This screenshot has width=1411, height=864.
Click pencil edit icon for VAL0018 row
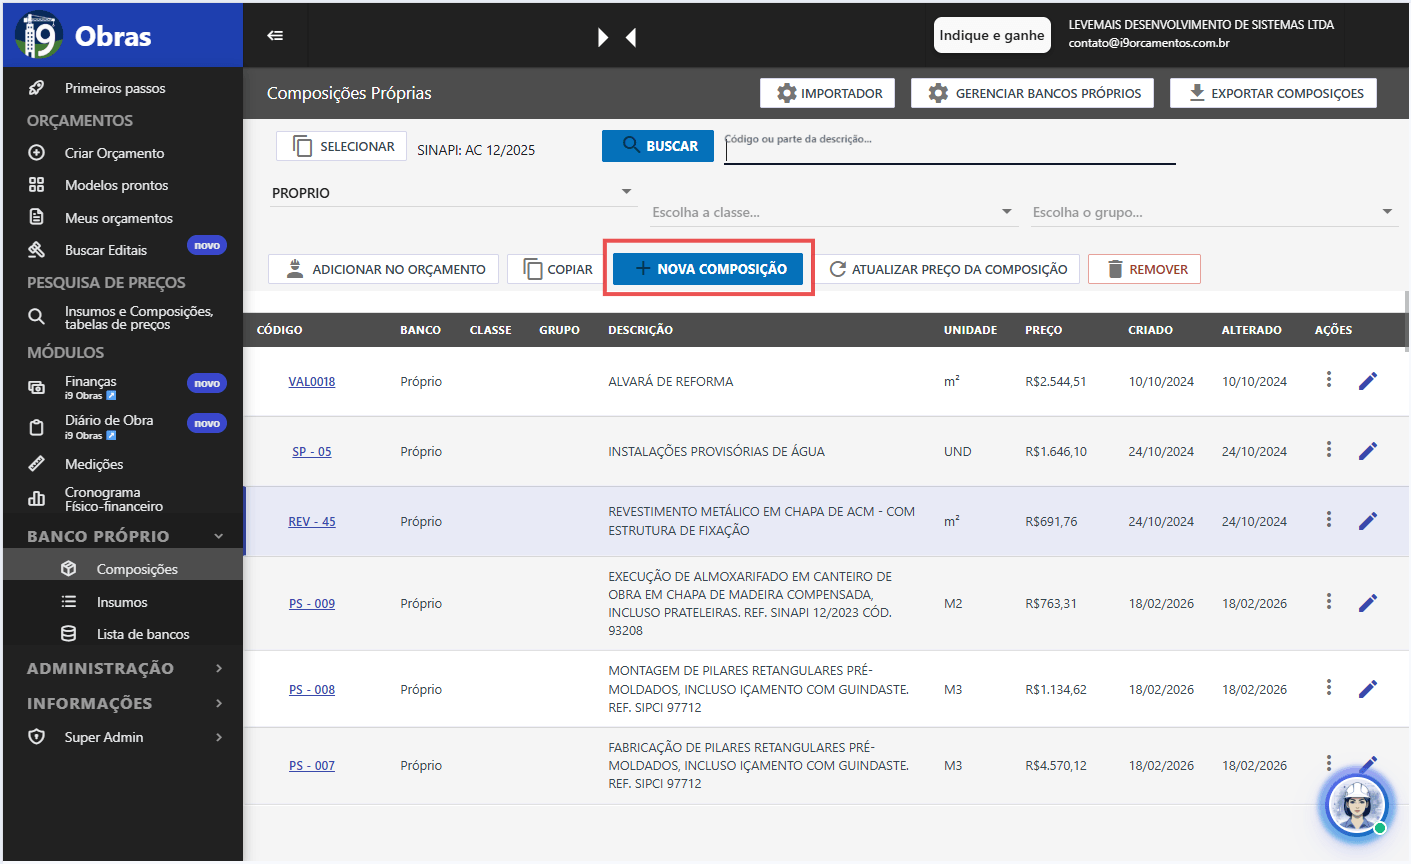[1368, 380]
